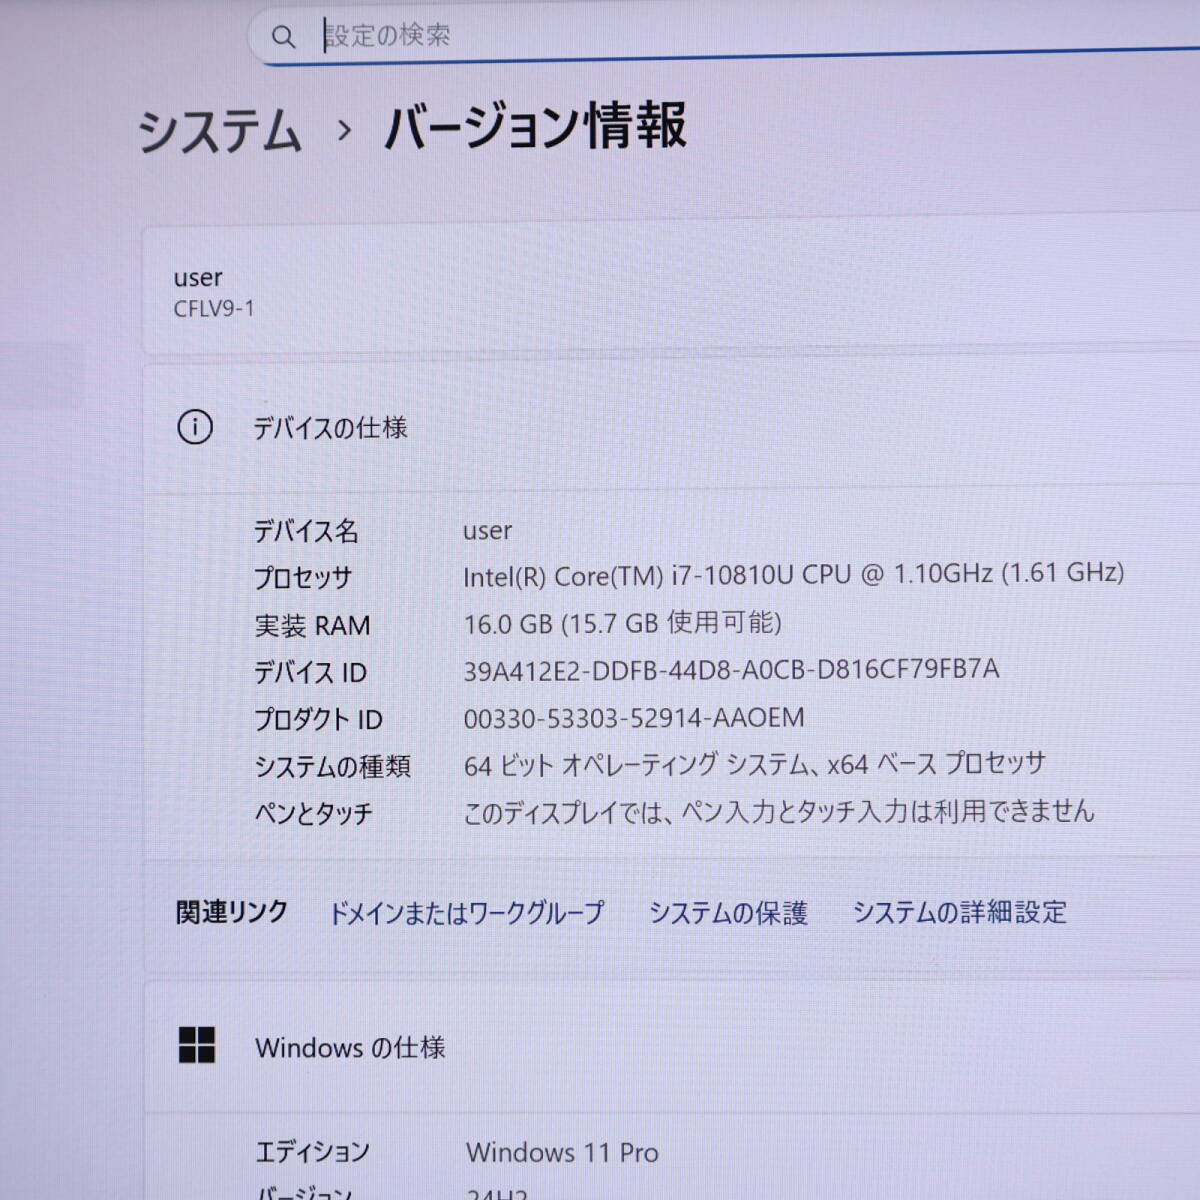The image size is (1200, 1200).
Task: Open システムの詳細設定 link
Action: click(960, 911)
